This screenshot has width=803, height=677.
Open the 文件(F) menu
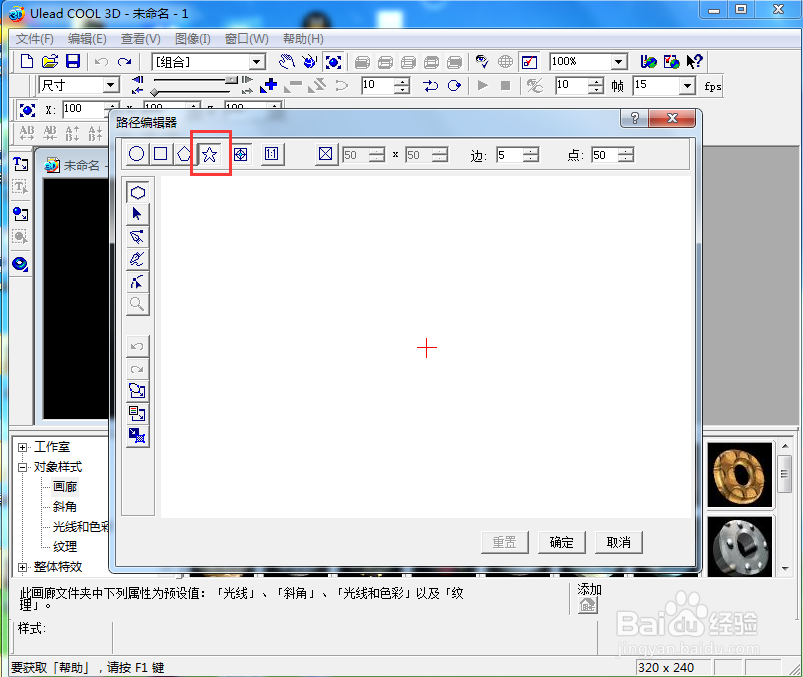pyautogui.click(x=35, y=39)
